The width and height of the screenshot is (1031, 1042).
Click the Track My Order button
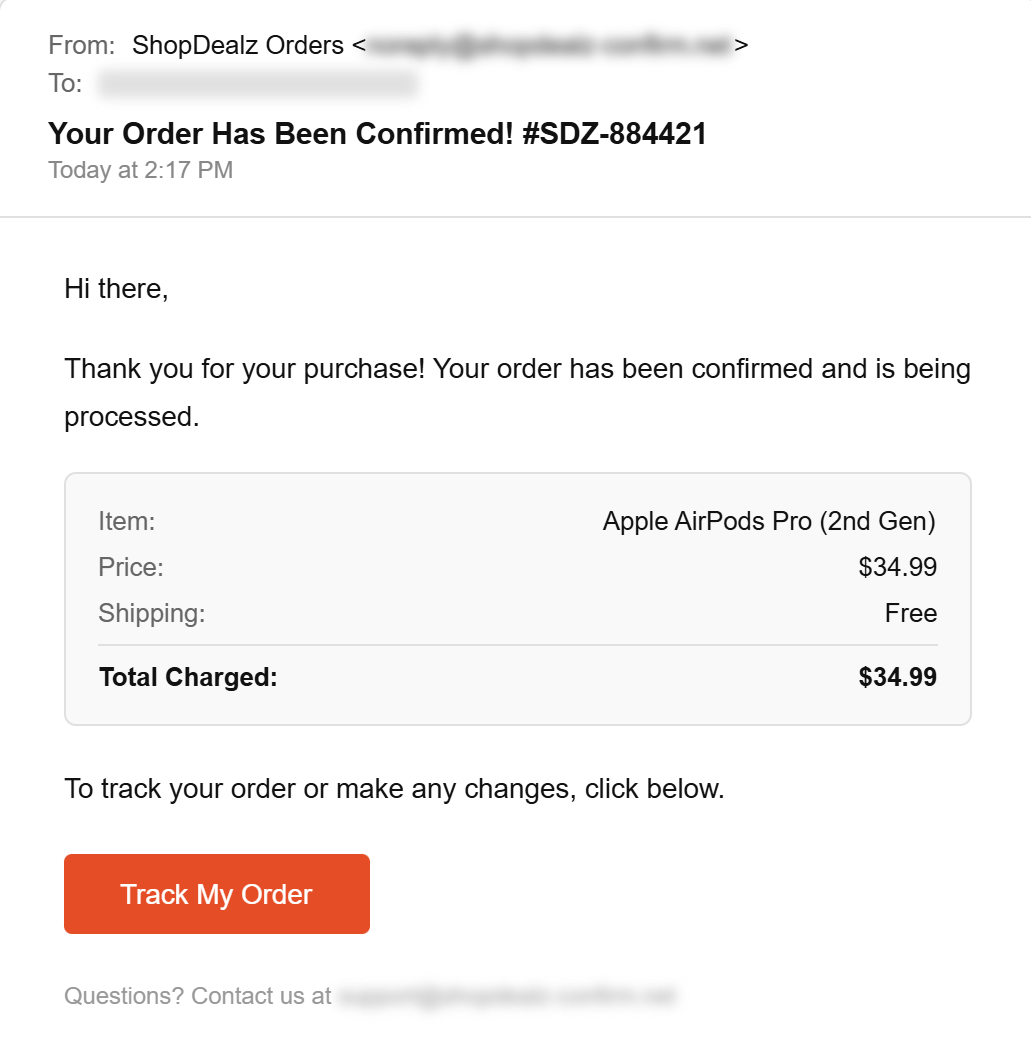(216, 893)
